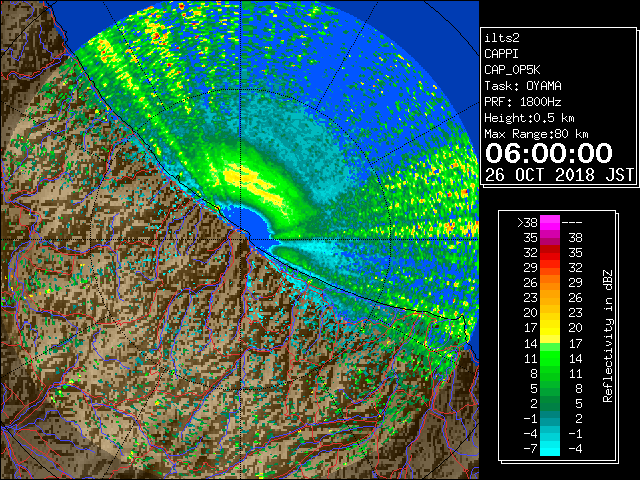The height and width of the screenshot is (480, 640).
Task: Click the '-7' legend lower value
Action: (530, 448)
